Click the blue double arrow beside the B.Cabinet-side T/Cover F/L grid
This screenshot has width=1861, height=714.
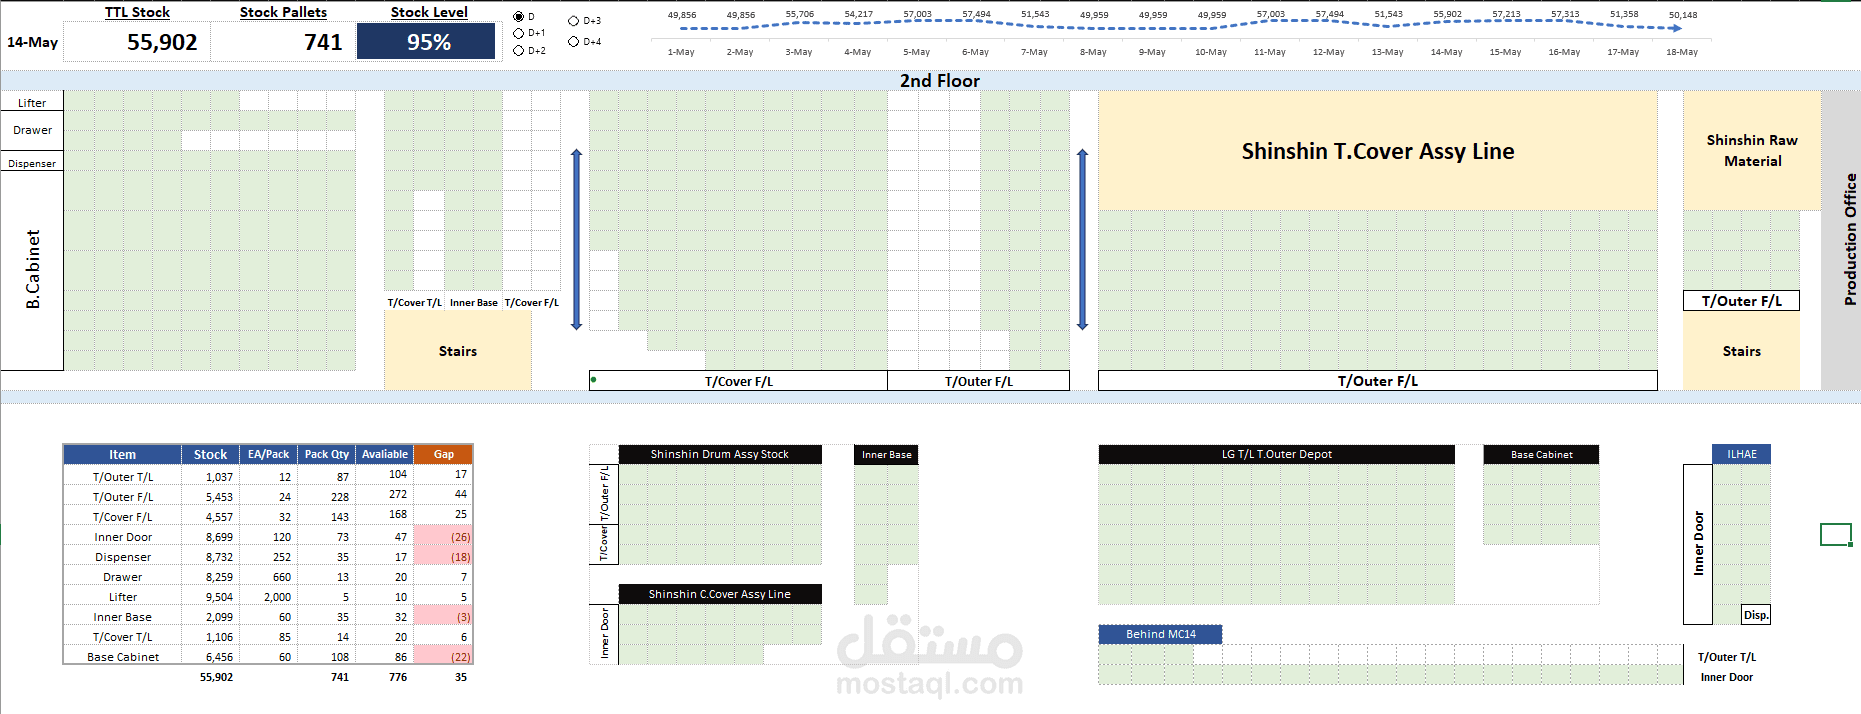(576, 239)
